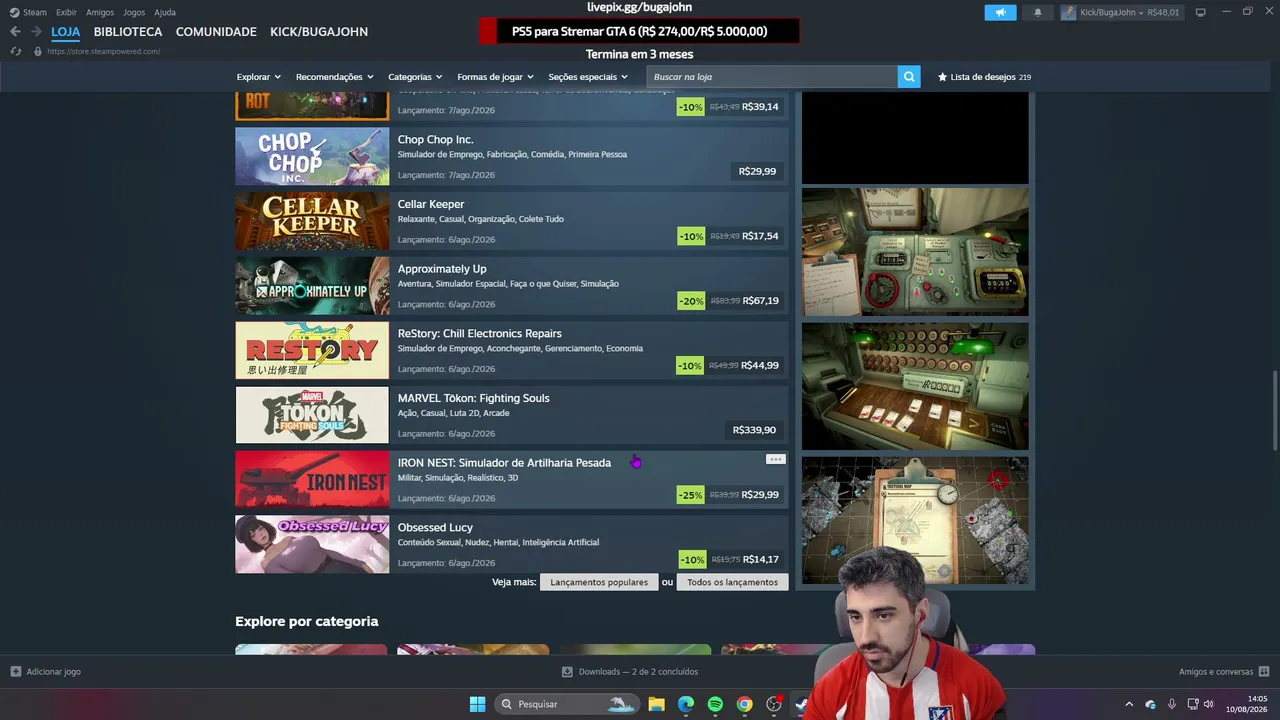Expand the Categorias dropdown
Image resolution: width=1280 pixels, height=720 pixels.
pyautogui.click(x=415, y=77)
